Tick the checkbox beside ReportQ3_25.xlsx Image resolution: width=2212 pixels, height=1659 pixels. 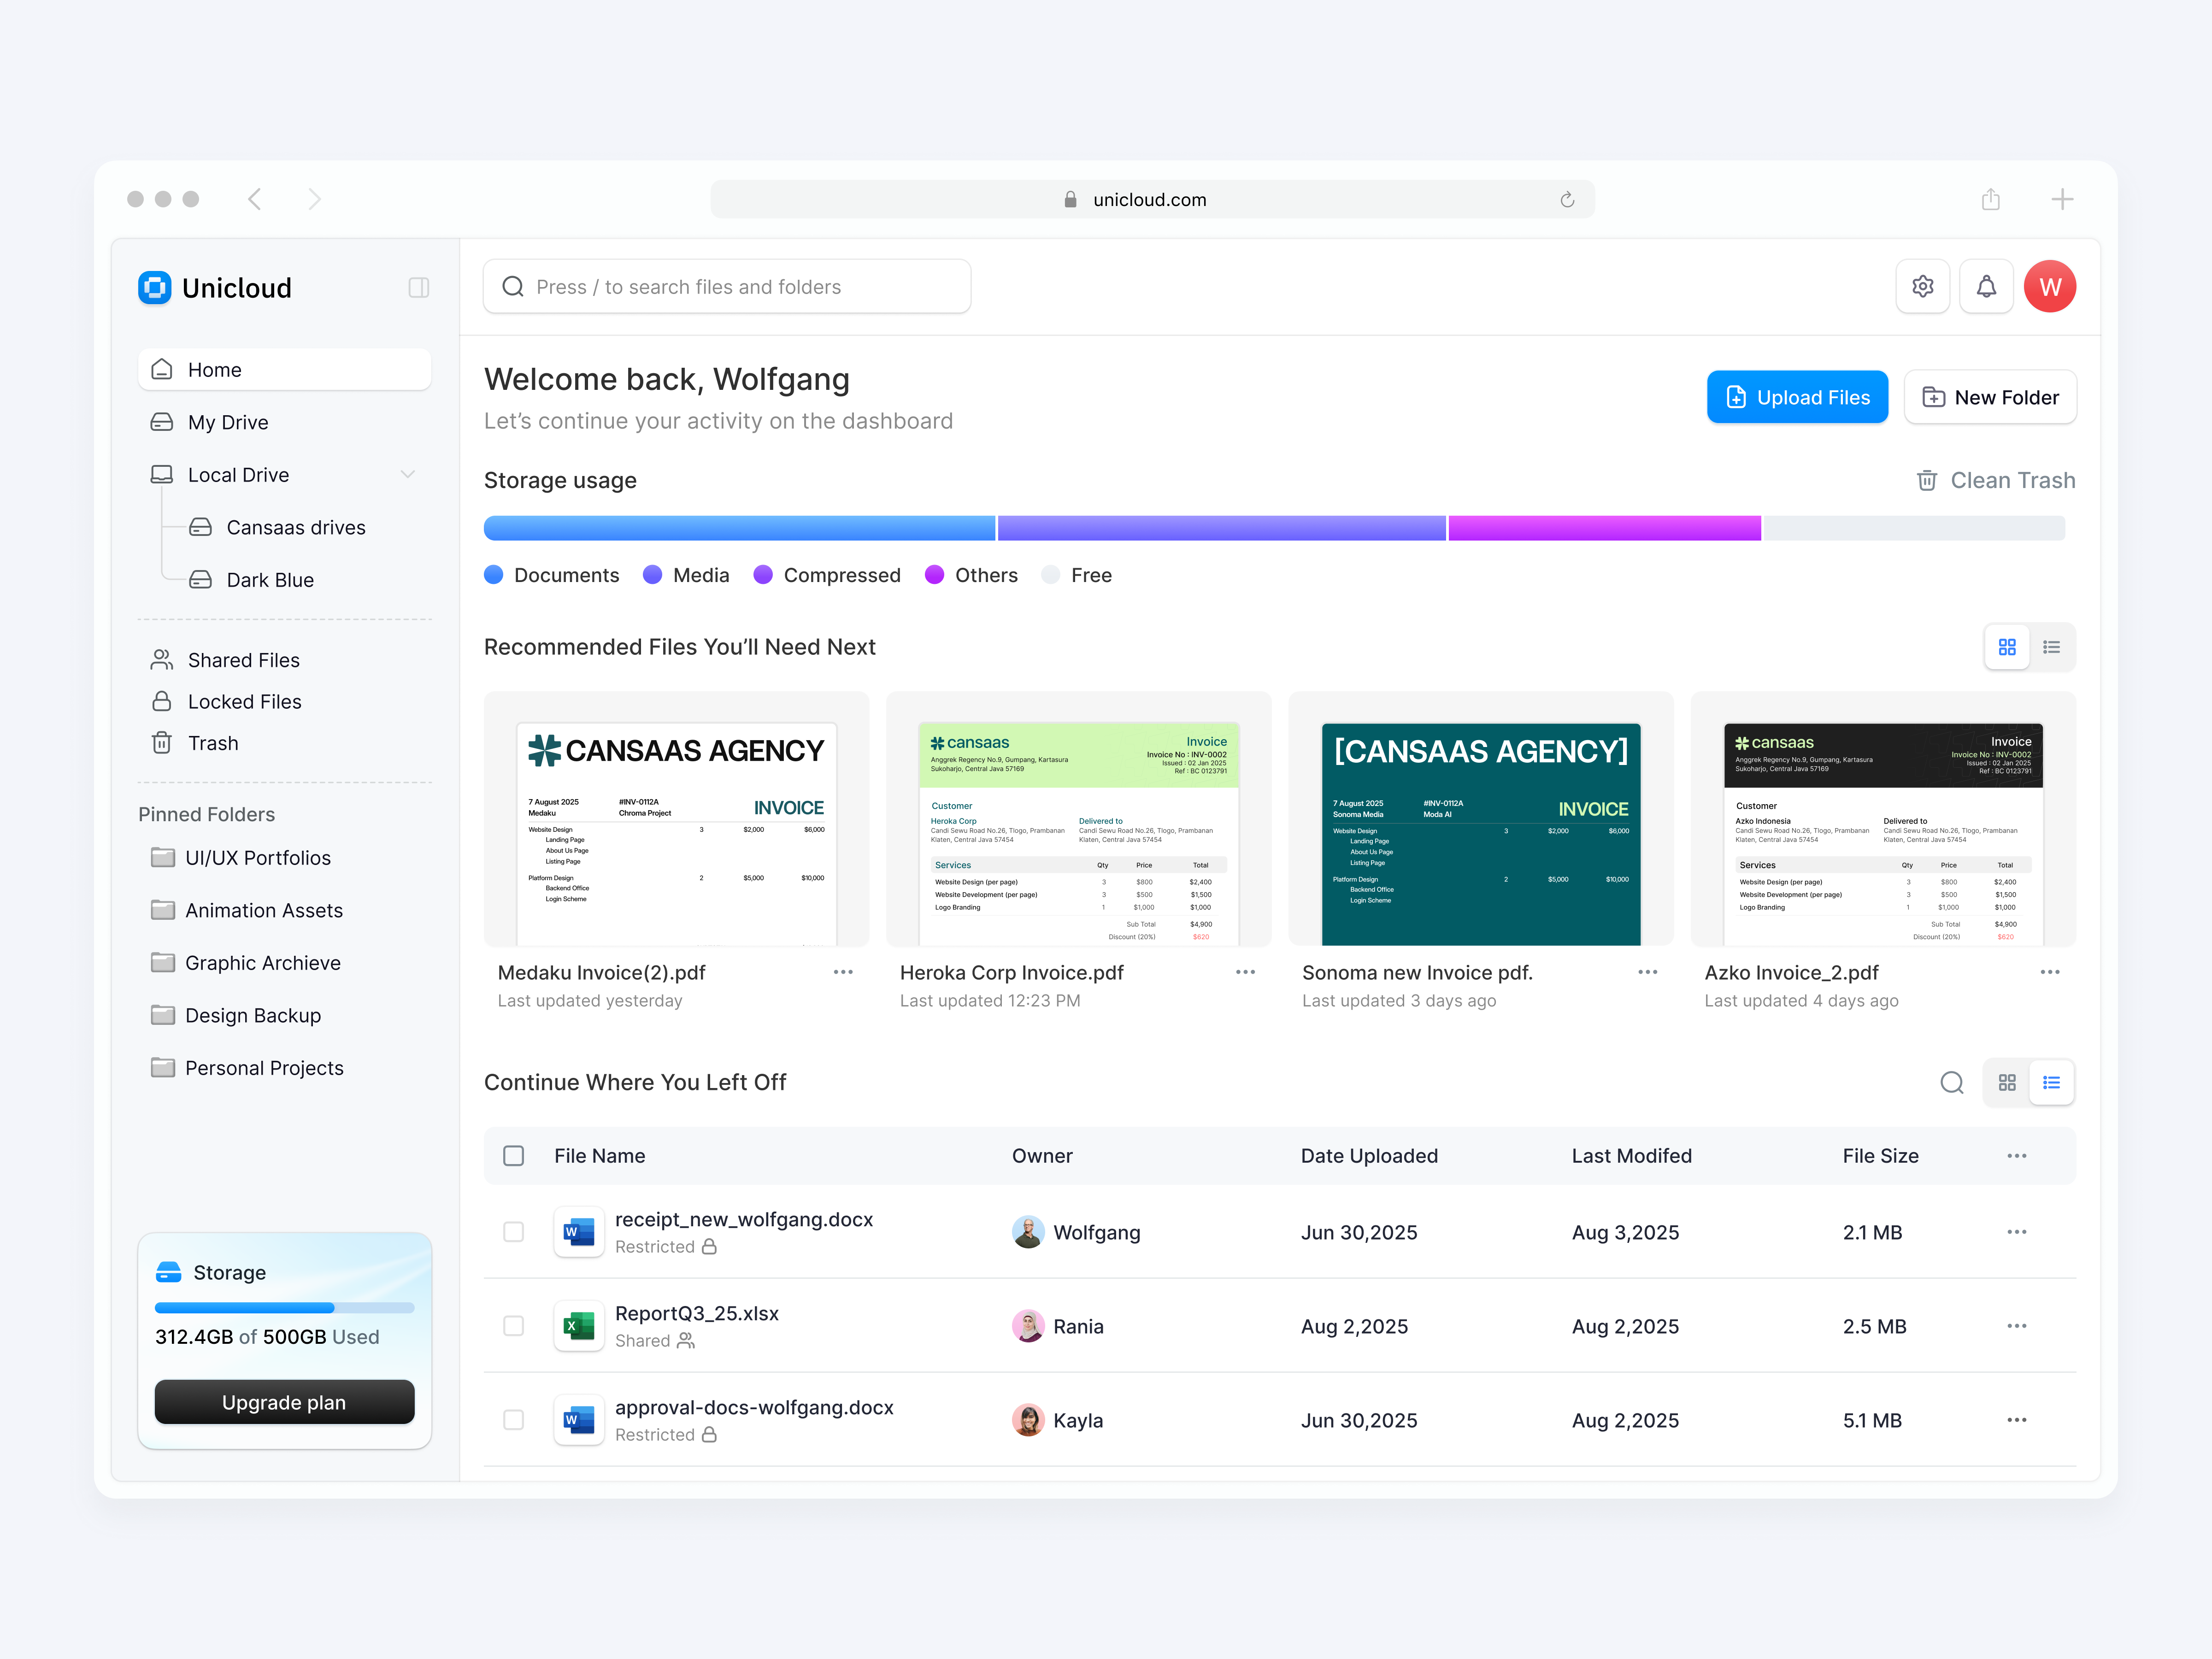tap(513, 1326)
